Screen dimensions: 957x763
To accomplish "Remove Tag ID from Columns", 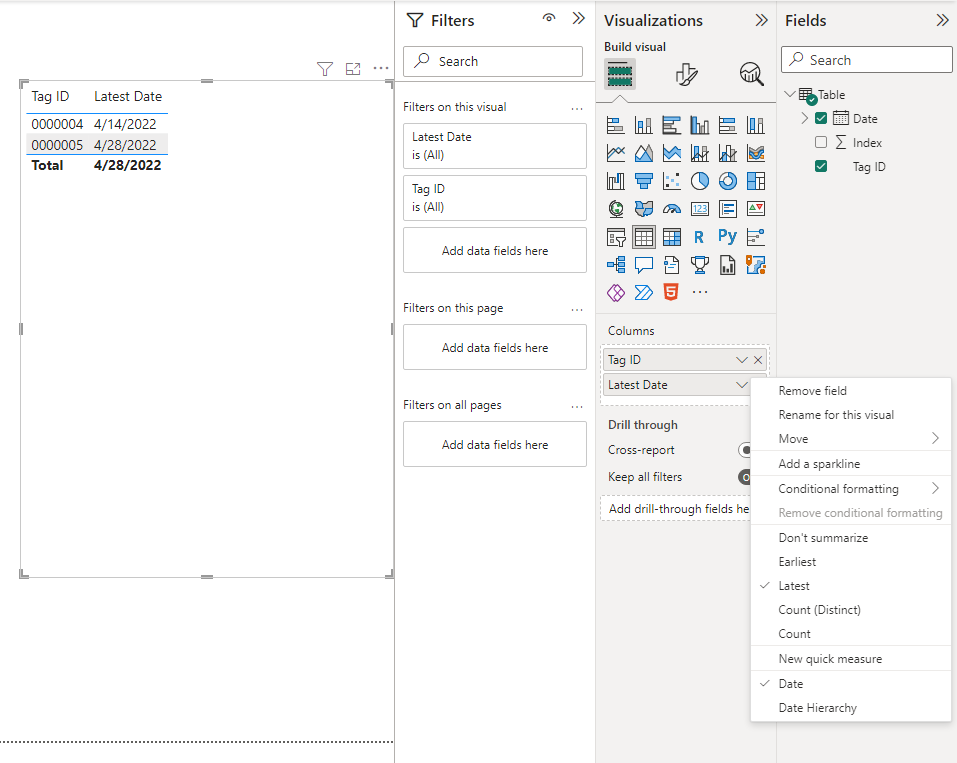I will 758,360.
